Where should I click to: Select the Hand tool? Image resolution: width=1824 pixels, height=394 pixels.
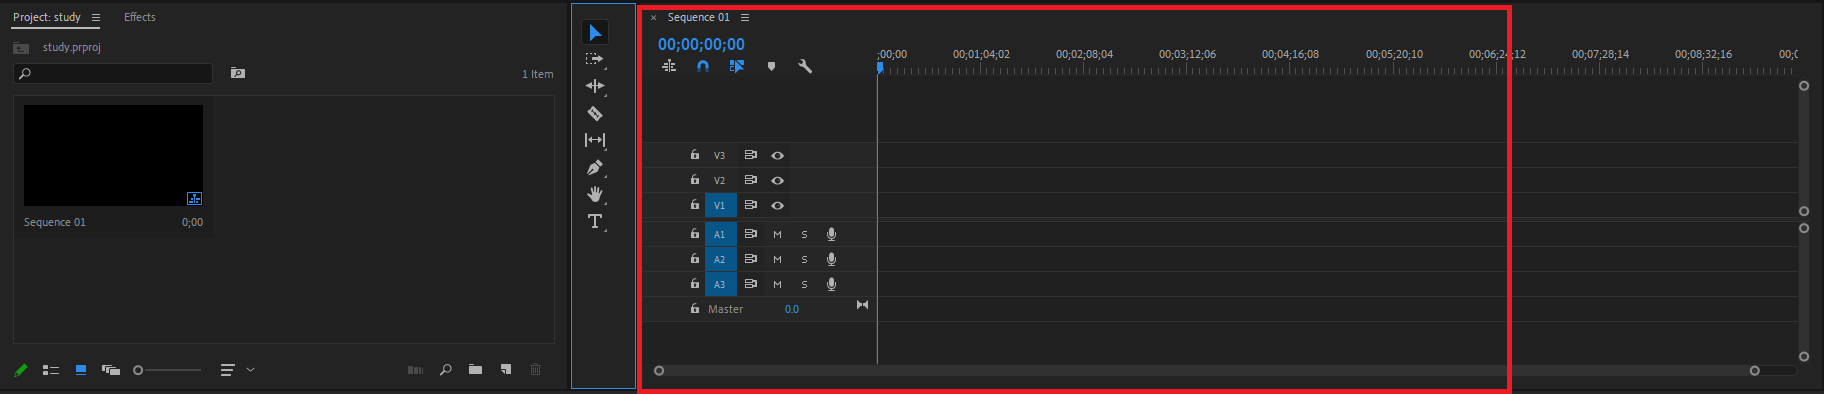pyautogui.click(x=595, y=194)
